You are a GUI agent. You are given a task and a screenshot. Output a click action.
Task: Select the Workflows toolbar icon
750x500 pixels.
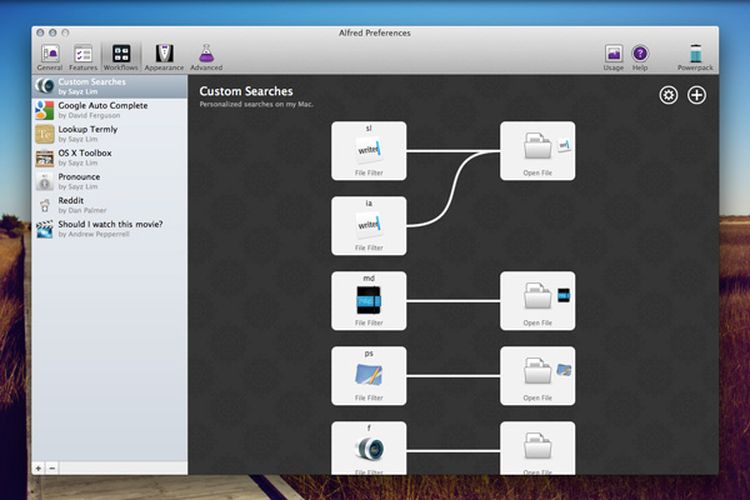point(123,55)
